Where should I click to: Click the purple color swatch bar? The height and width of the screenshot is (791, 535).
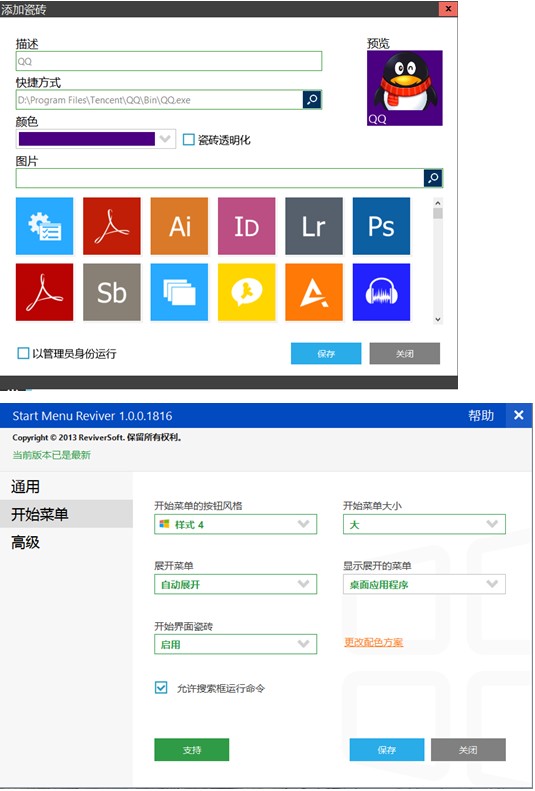pos(87,139)
